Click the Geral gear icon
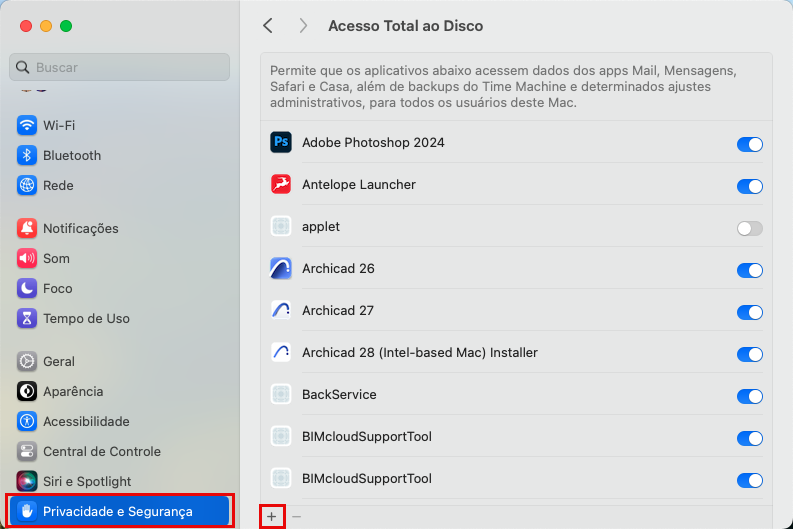793x530 pixels. click(27, 361)
